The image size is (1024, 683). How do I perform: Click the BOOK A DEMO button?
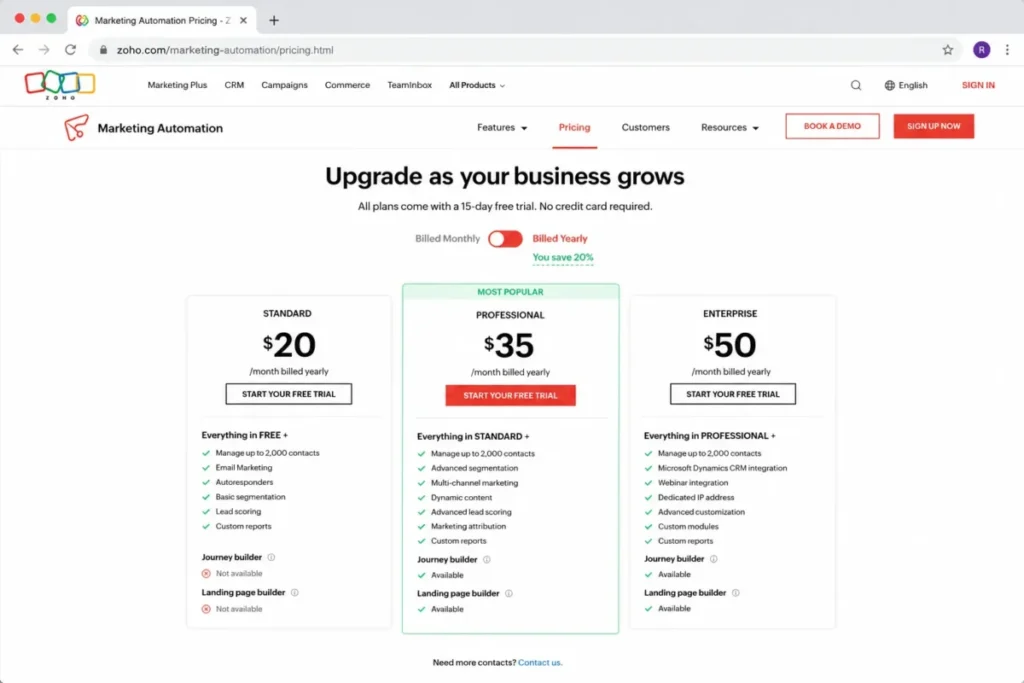pyautogui.click(x=832, y=126)
